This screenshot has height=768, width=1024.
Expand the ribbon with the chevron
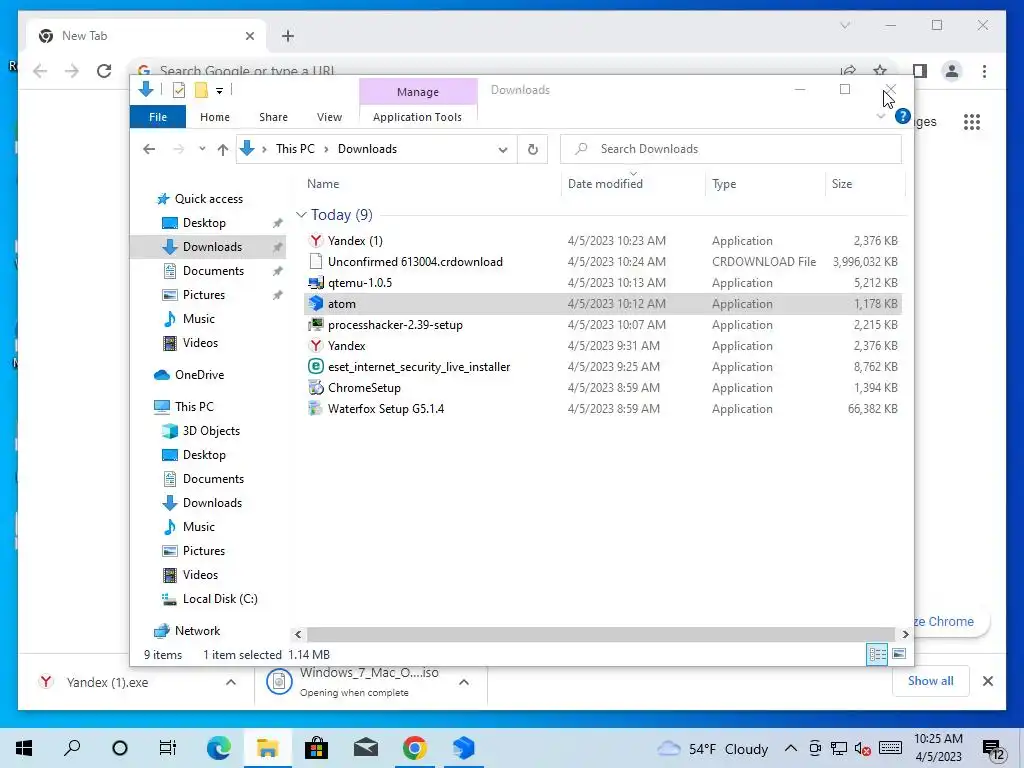pos(881,116)
